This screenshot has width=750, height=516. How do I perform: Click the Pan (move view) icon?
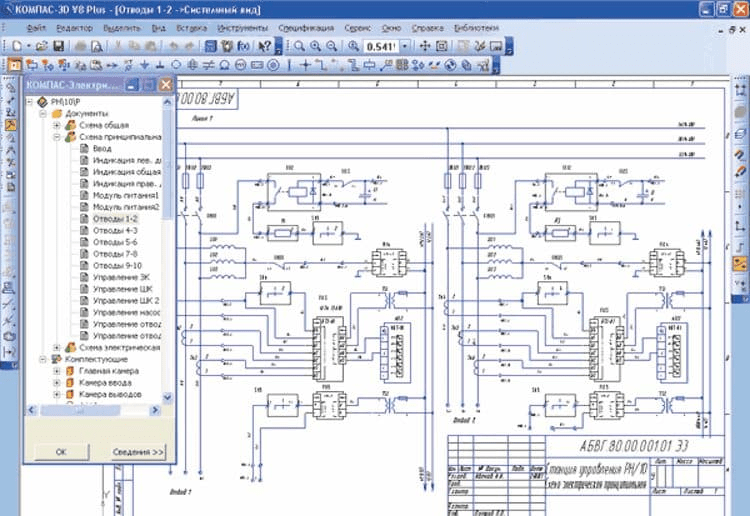tap(423, 46)
